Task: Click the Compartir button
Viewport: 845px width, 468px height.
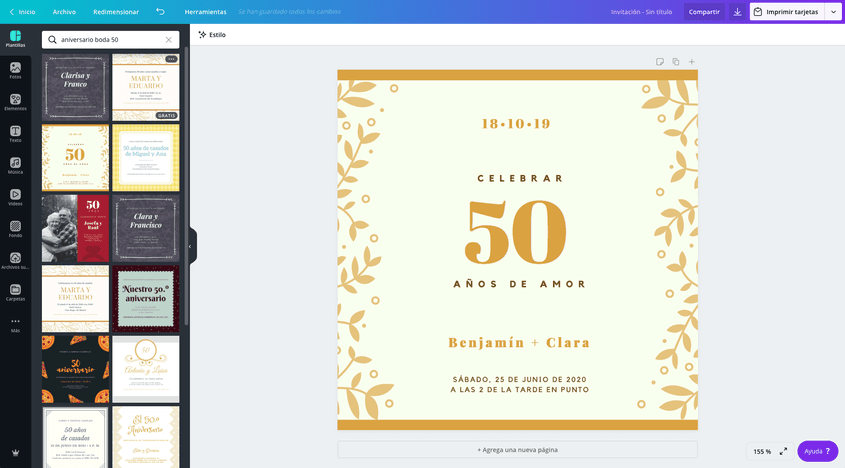Action: [704, 12]
